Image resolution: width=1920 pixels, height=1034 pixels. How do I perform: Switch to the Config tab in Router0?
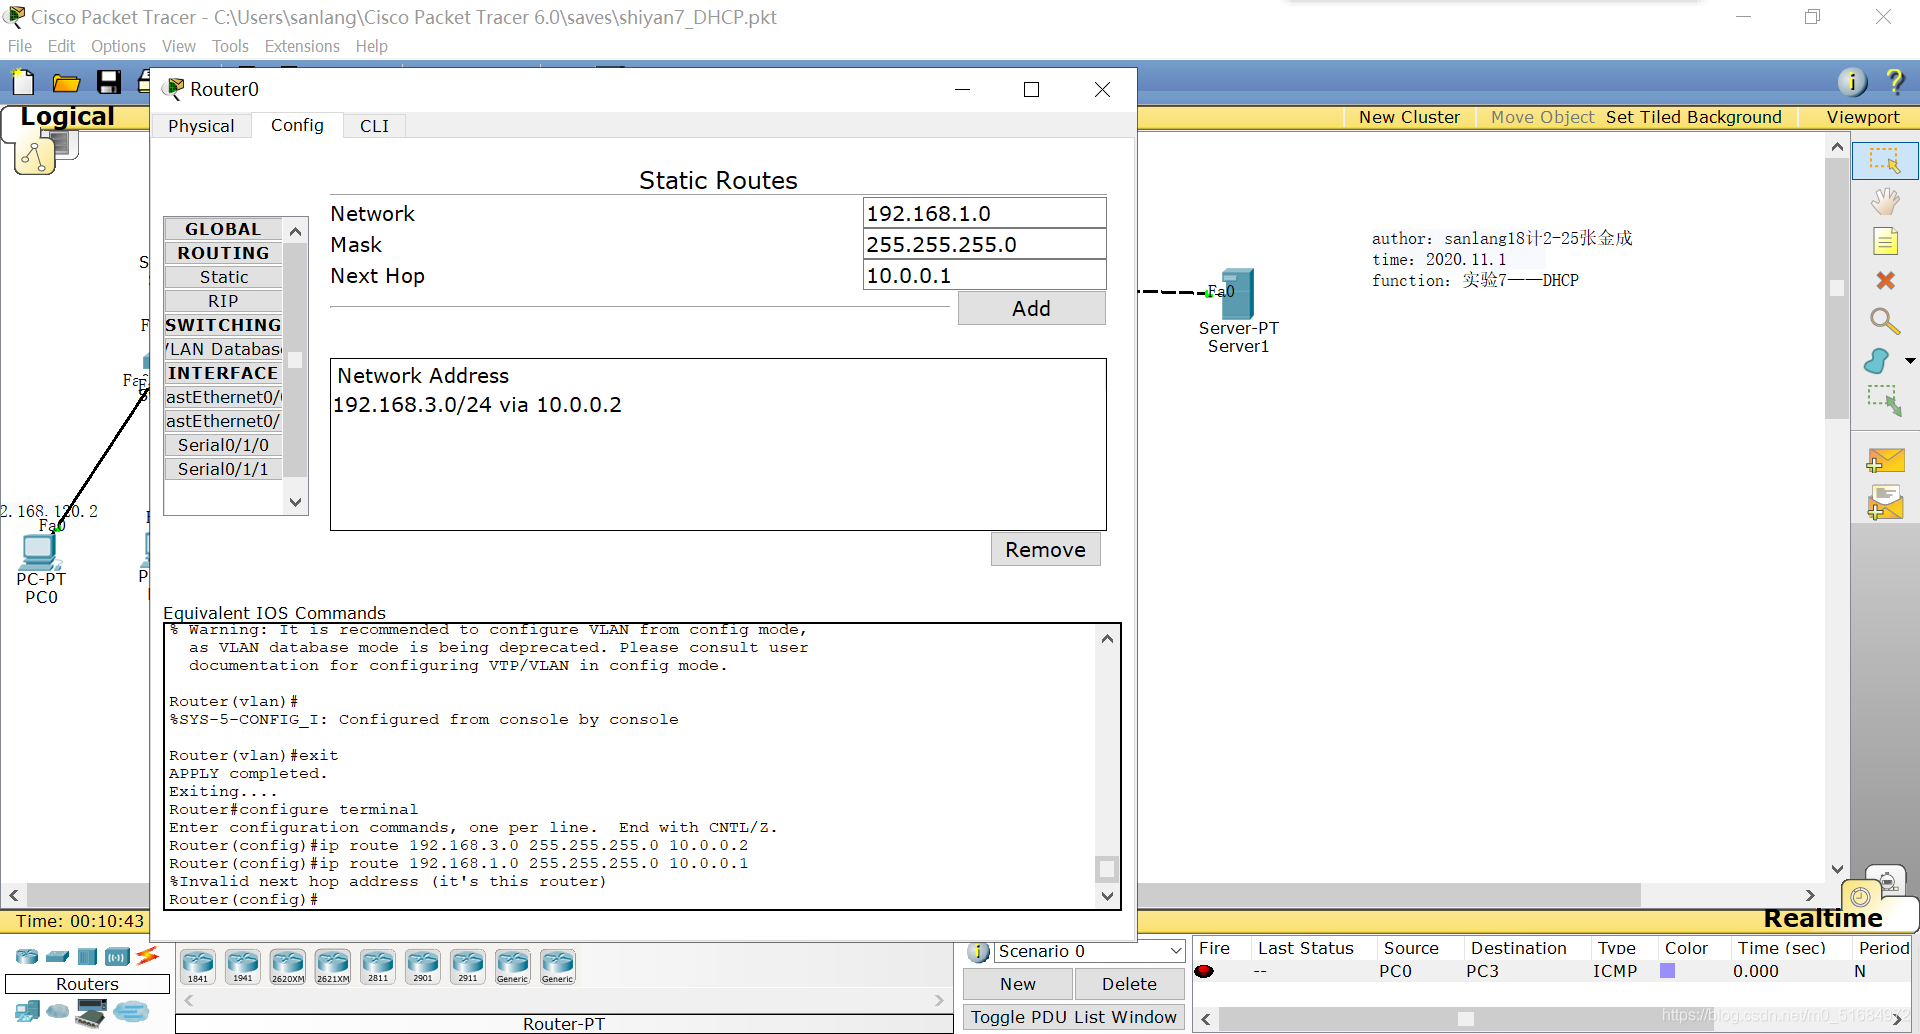pos(297,125)
